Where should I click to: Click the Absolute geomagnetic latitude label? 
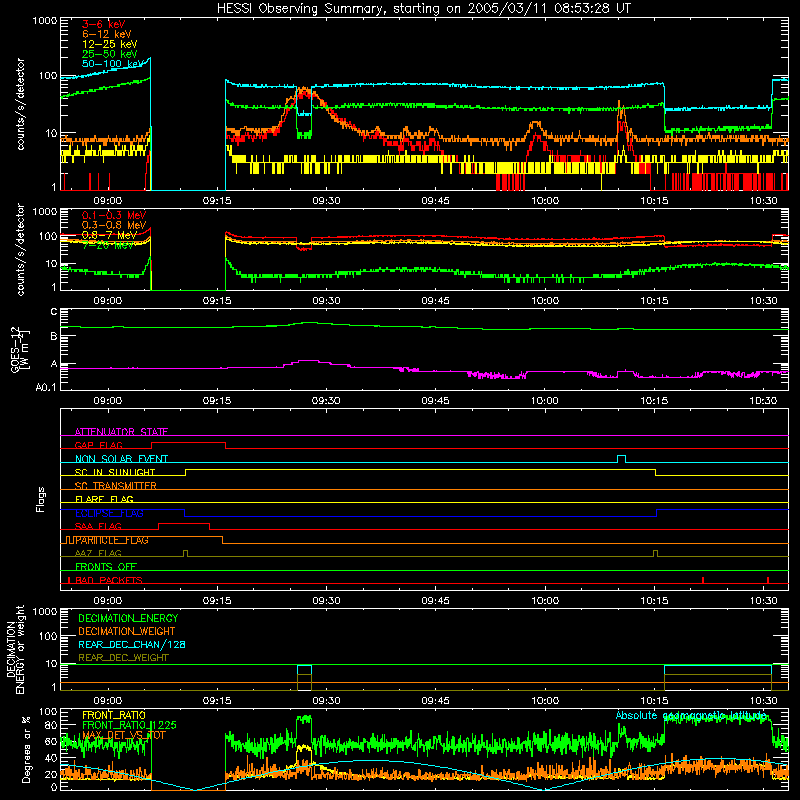(691, 715)
